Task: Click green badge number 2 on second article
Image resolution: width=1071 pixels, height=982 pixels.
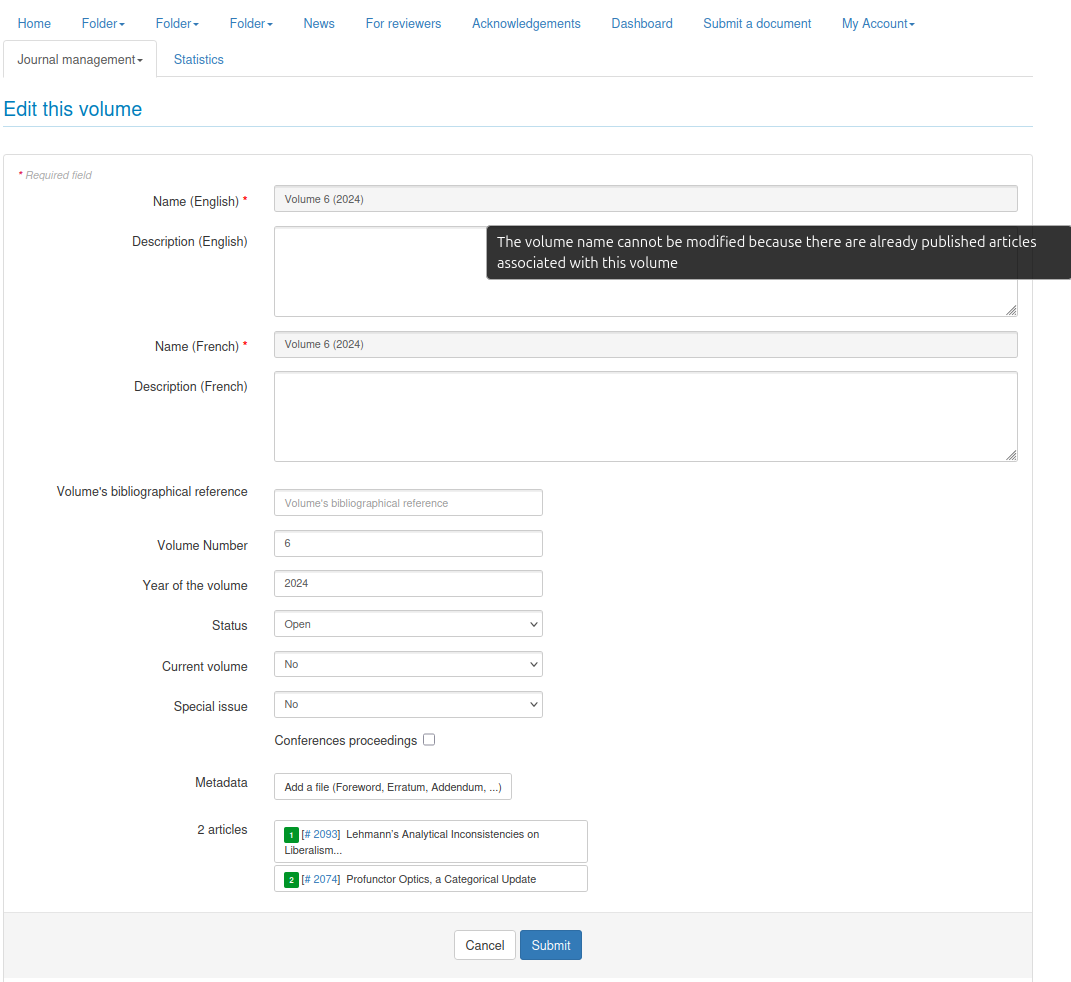Action: tap(291, 880)
